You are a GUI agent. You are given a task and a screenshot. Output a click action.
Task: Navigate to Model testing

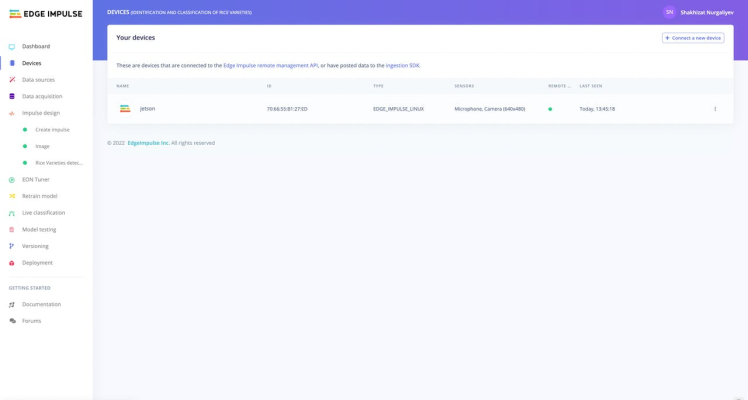[x=39, y=229]
